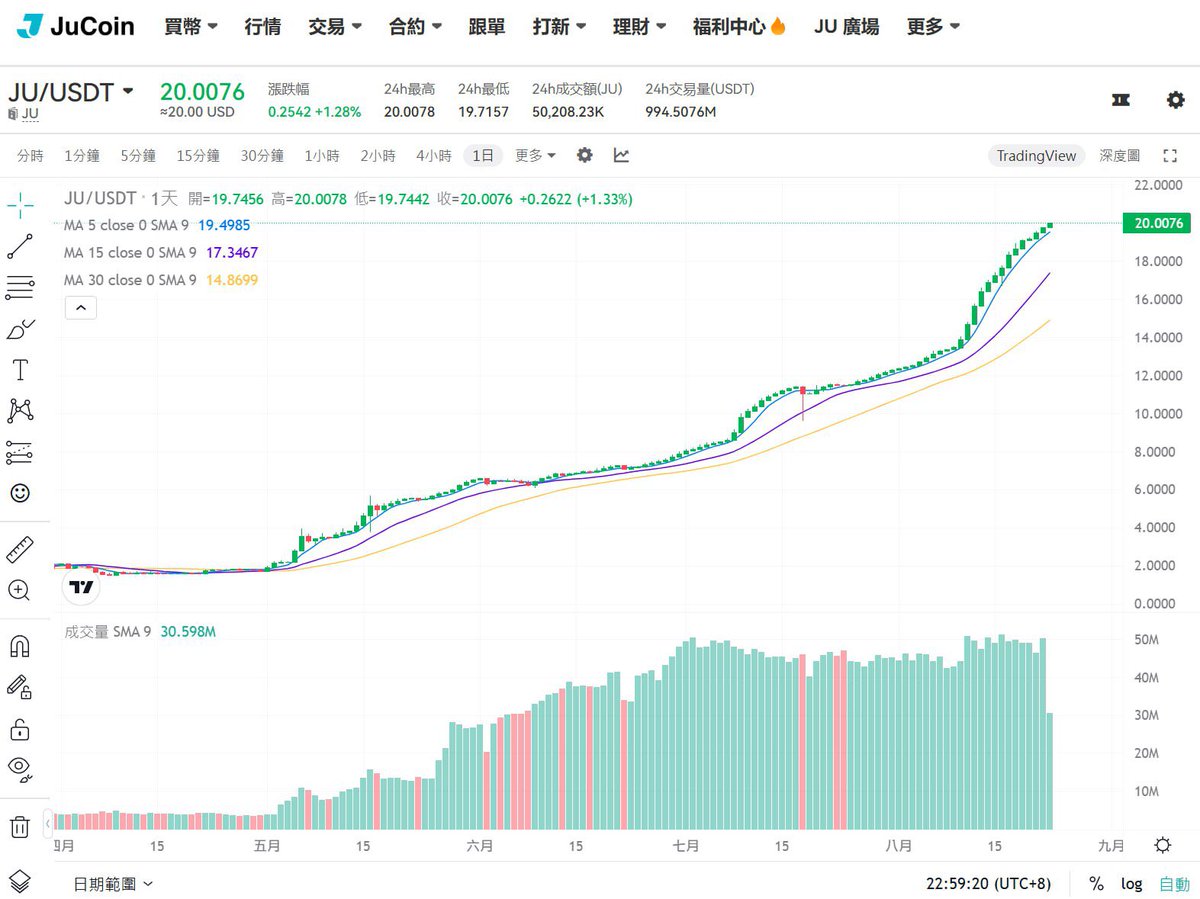Viewport: 1200px width, 899px height.
Task: Select the ruler measure tool
Action: pos(20,549)
